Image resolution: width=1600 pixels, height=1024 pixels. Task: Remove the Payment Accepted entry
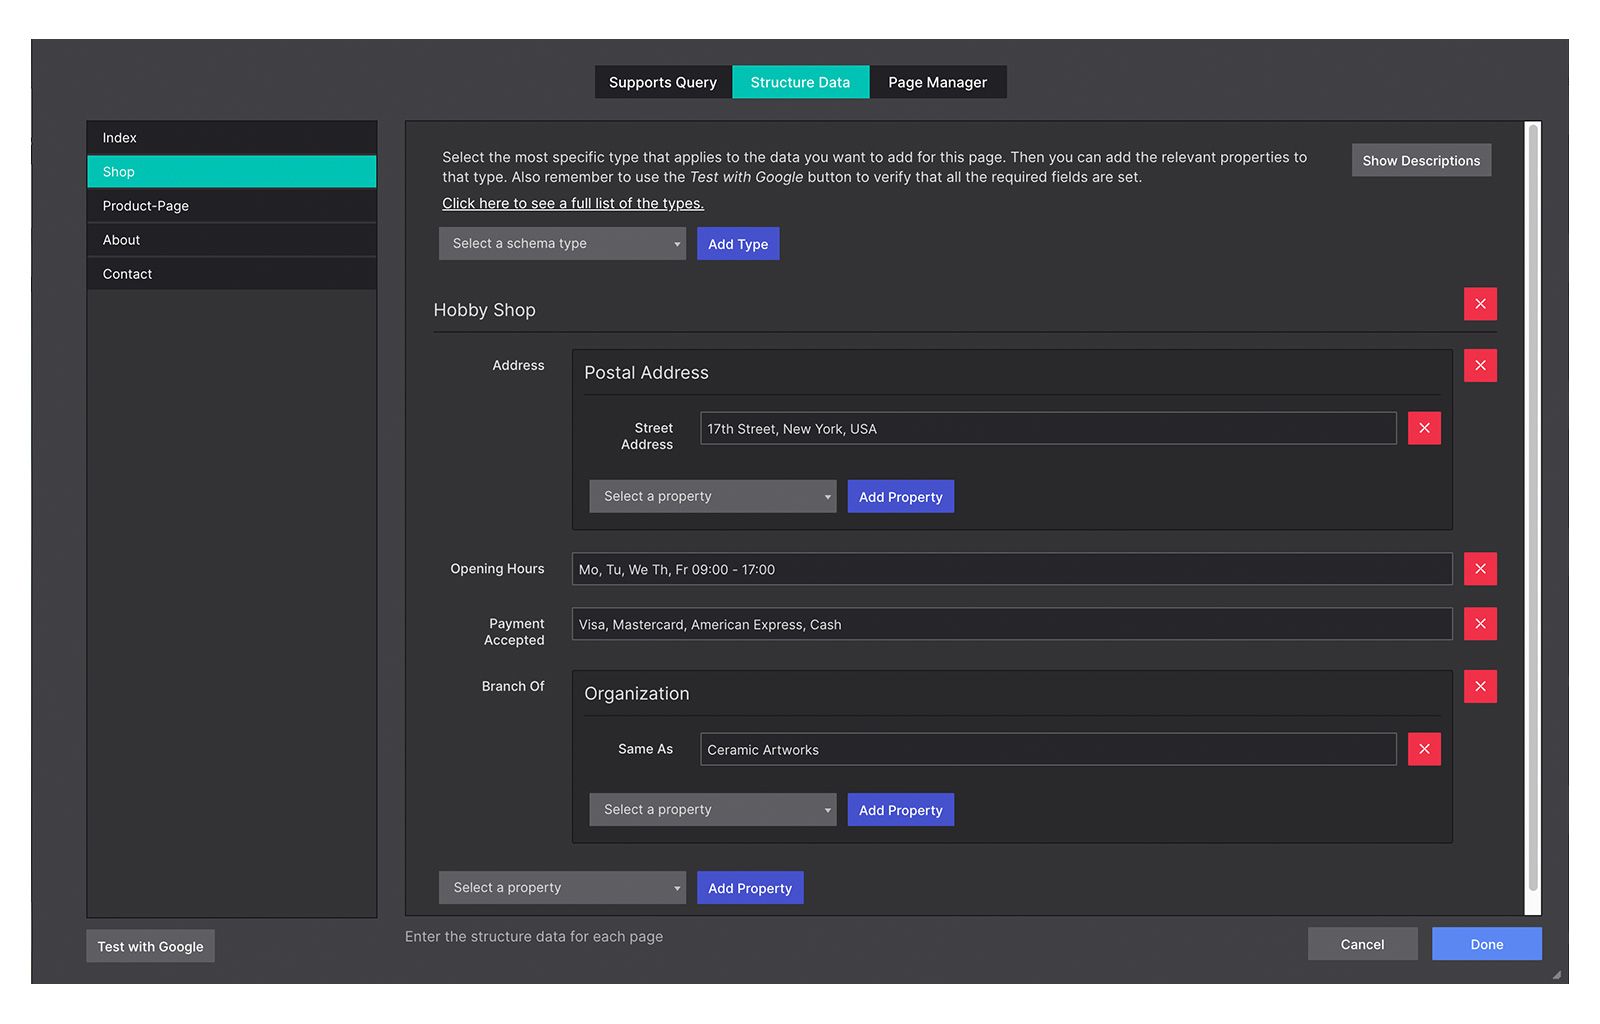tap(1480, 624)
